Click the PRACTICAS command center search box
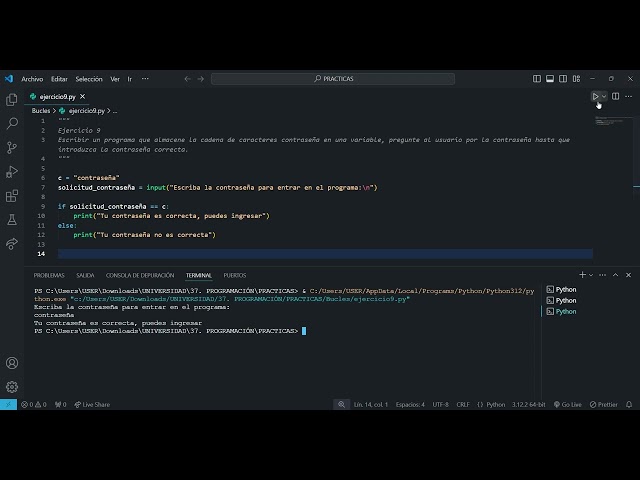The width and height of the screenshot is (640, 480). pyautogui.click(x=333, y=79)
